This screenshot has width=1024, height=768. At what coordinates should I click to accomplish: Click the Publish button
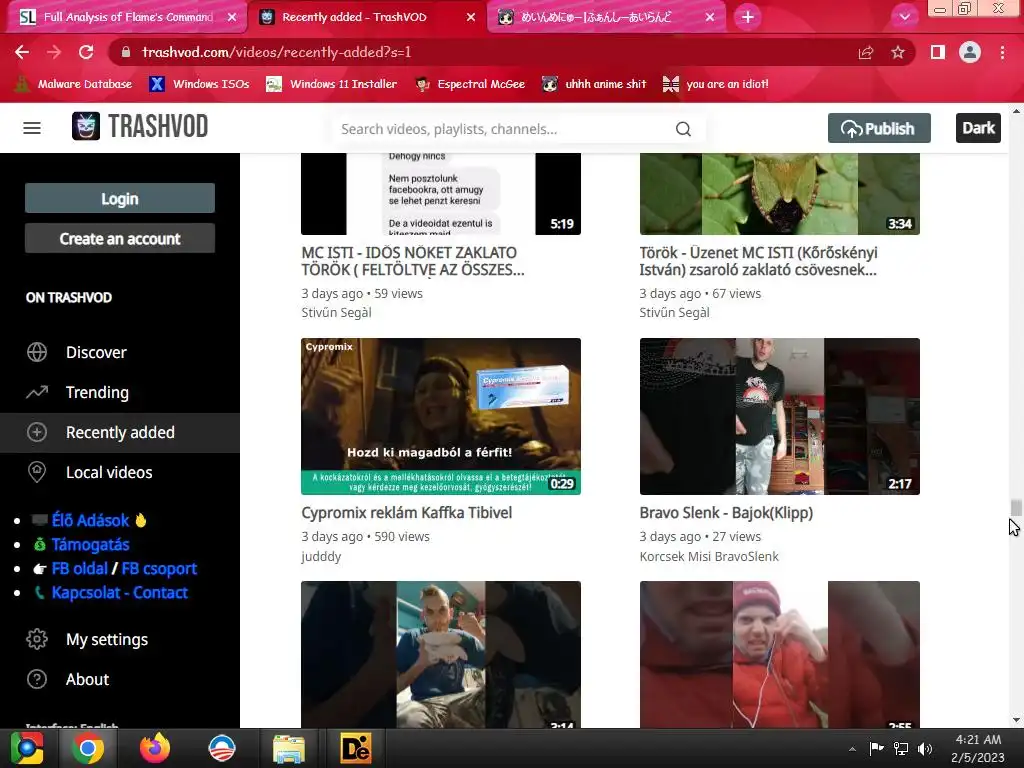879,128
